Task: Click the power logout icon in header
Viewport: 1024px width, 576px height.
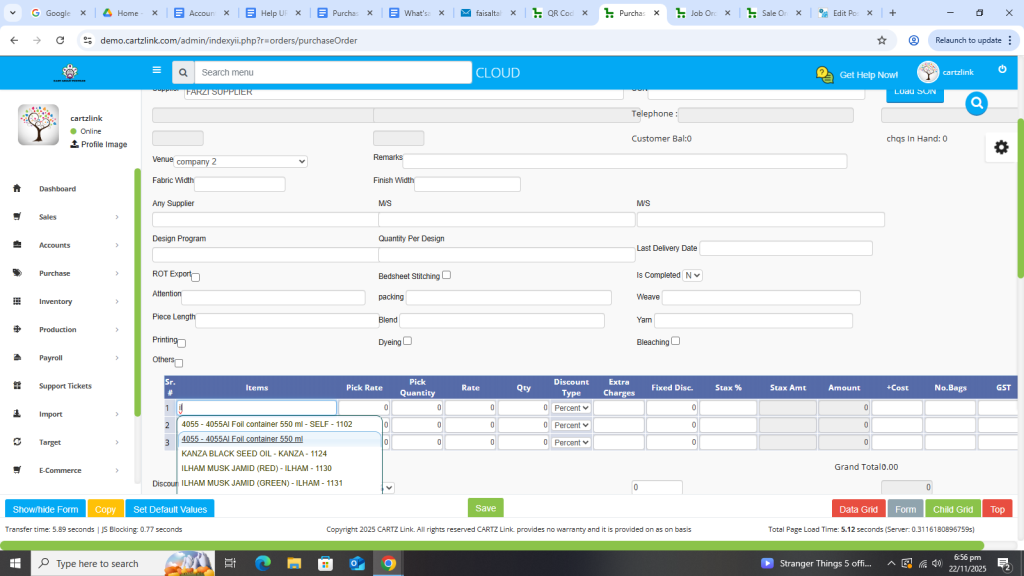Action: pyautogui.click(x=1002, y=70)
